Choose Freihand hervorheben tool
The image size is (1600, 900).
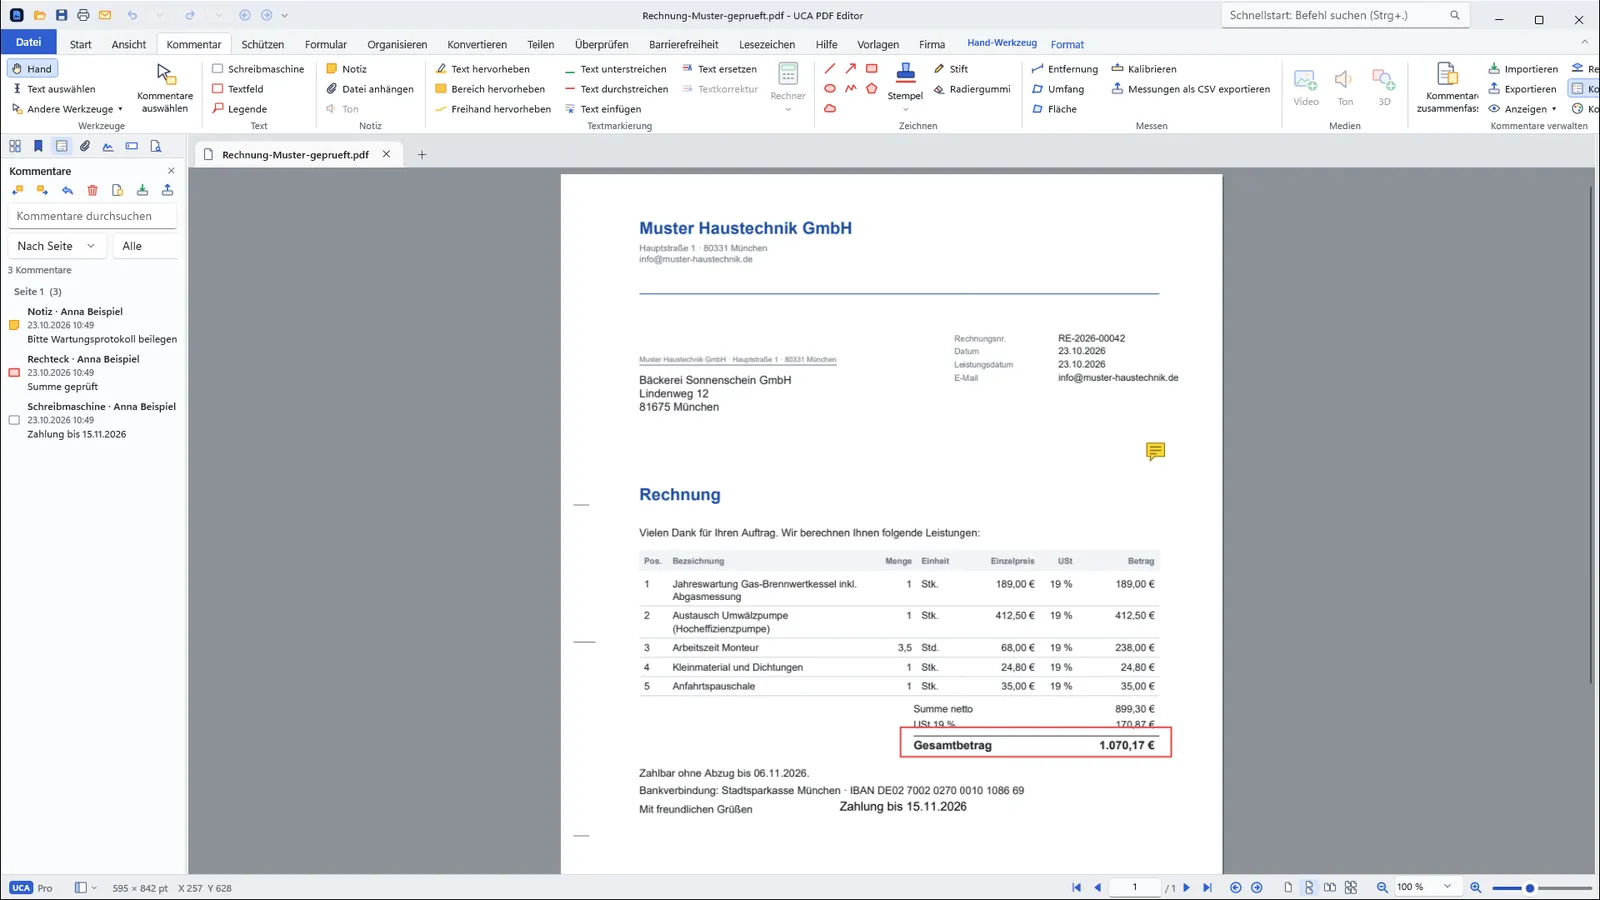493,109
